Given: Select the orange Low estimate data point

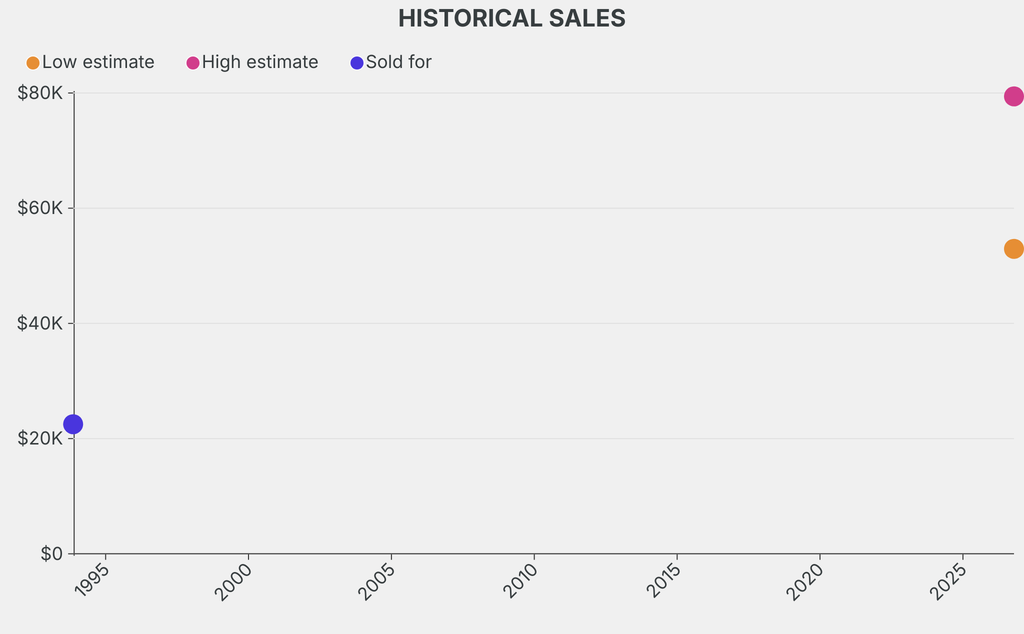Looking at the screenshot, I should click(1014, 249).
